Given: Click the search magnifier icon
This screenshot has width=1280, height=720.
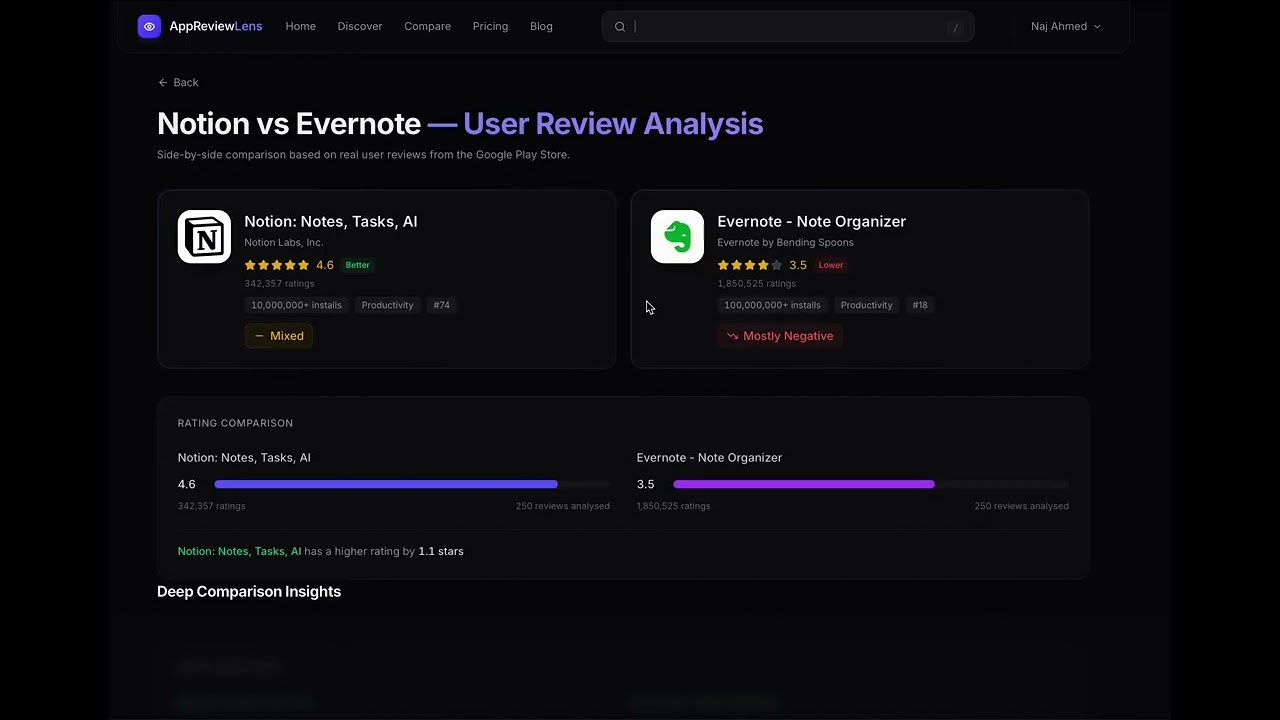Looking at the screenshot, I should pos(620,26).
